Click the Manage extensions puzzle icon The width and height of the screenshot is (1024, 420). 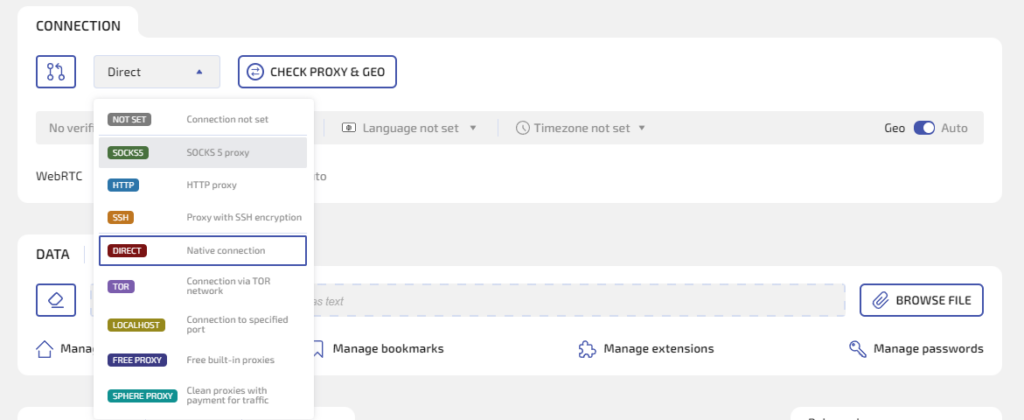587,349
